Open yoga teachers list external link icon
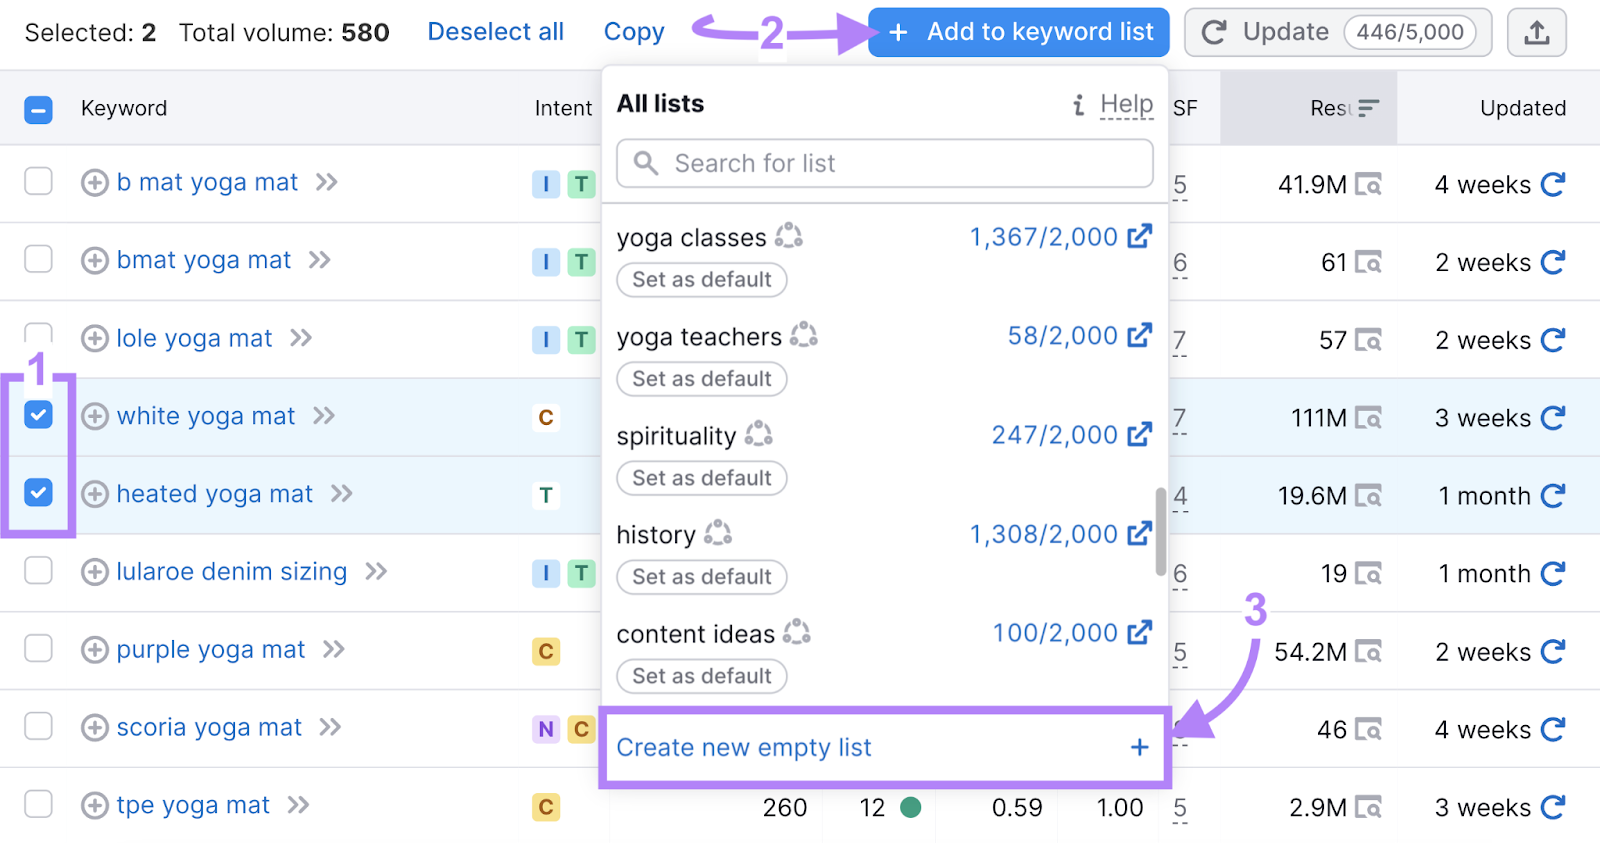The image size is (1600, 843). (1140, 336)
